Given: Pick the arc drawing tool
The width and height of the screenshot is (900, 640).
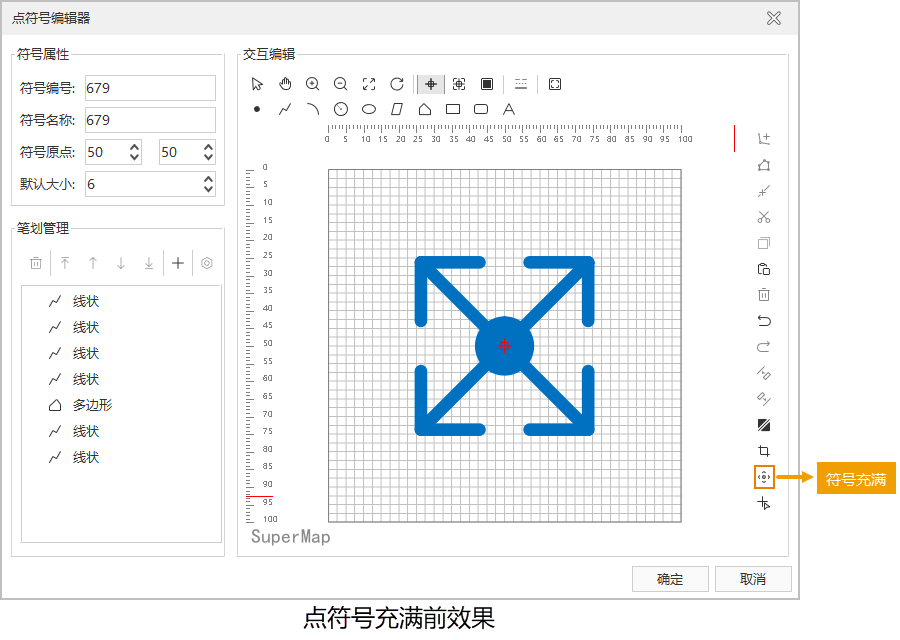Looking at the screenshot, I should pos(313,109).
